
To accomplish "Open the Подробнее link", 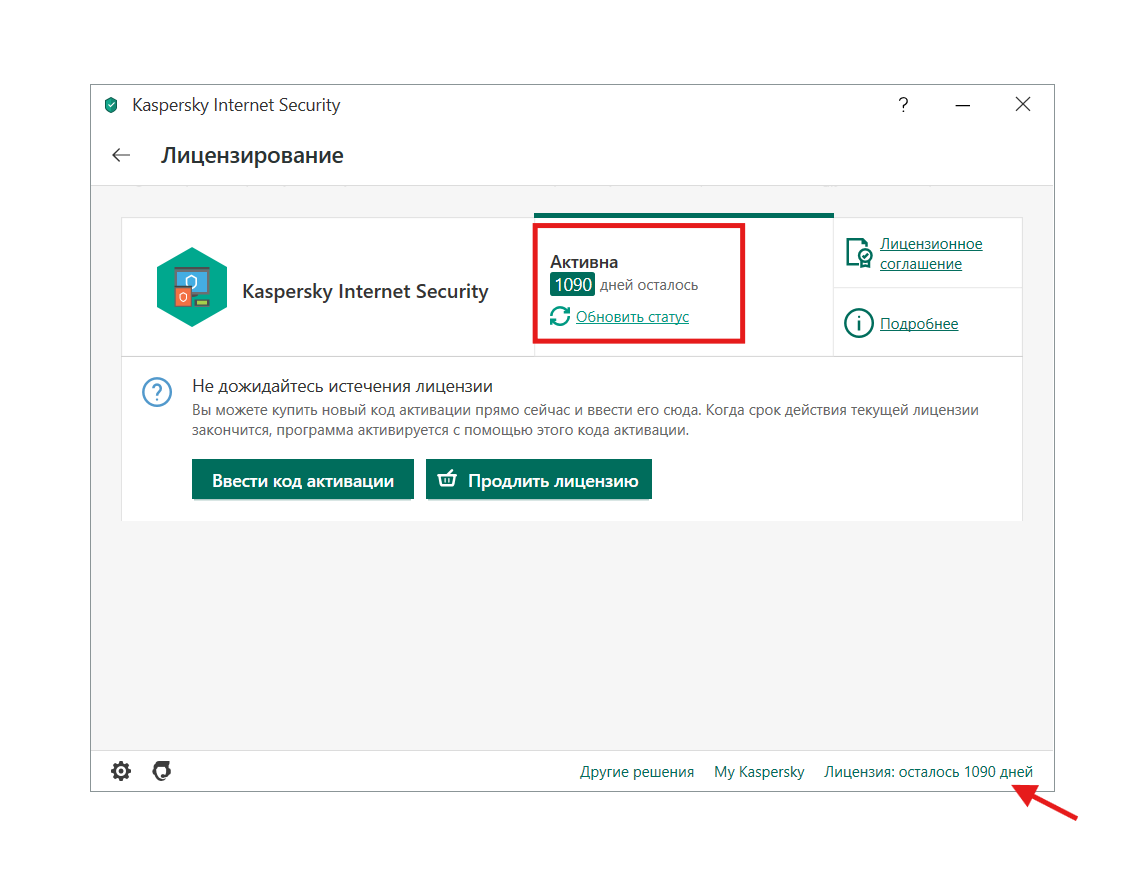I will pos(918,324).
